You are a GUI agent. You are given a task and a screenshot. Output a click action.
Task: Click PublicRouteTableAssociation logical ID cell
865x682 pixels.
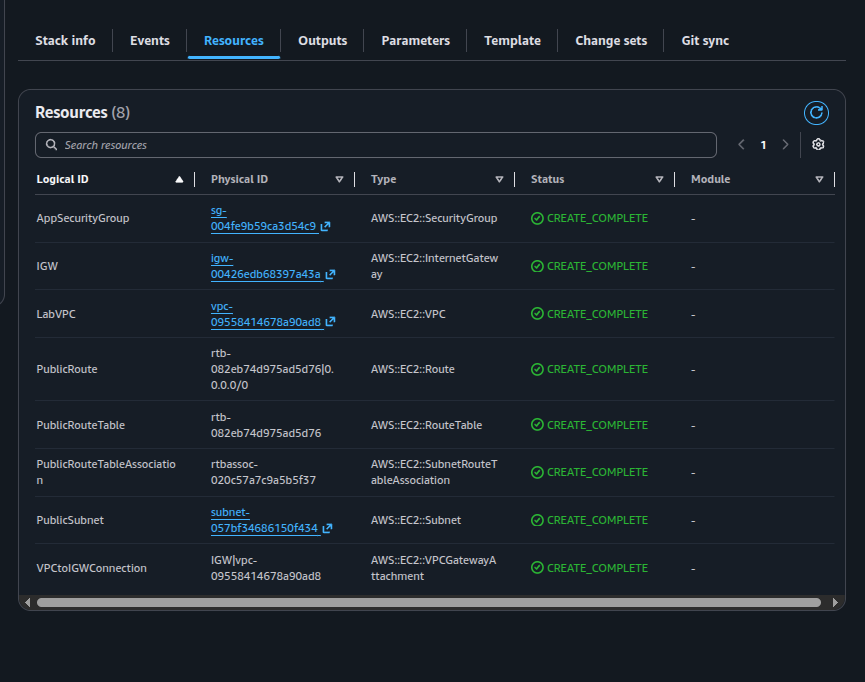(x=106, y=472)
